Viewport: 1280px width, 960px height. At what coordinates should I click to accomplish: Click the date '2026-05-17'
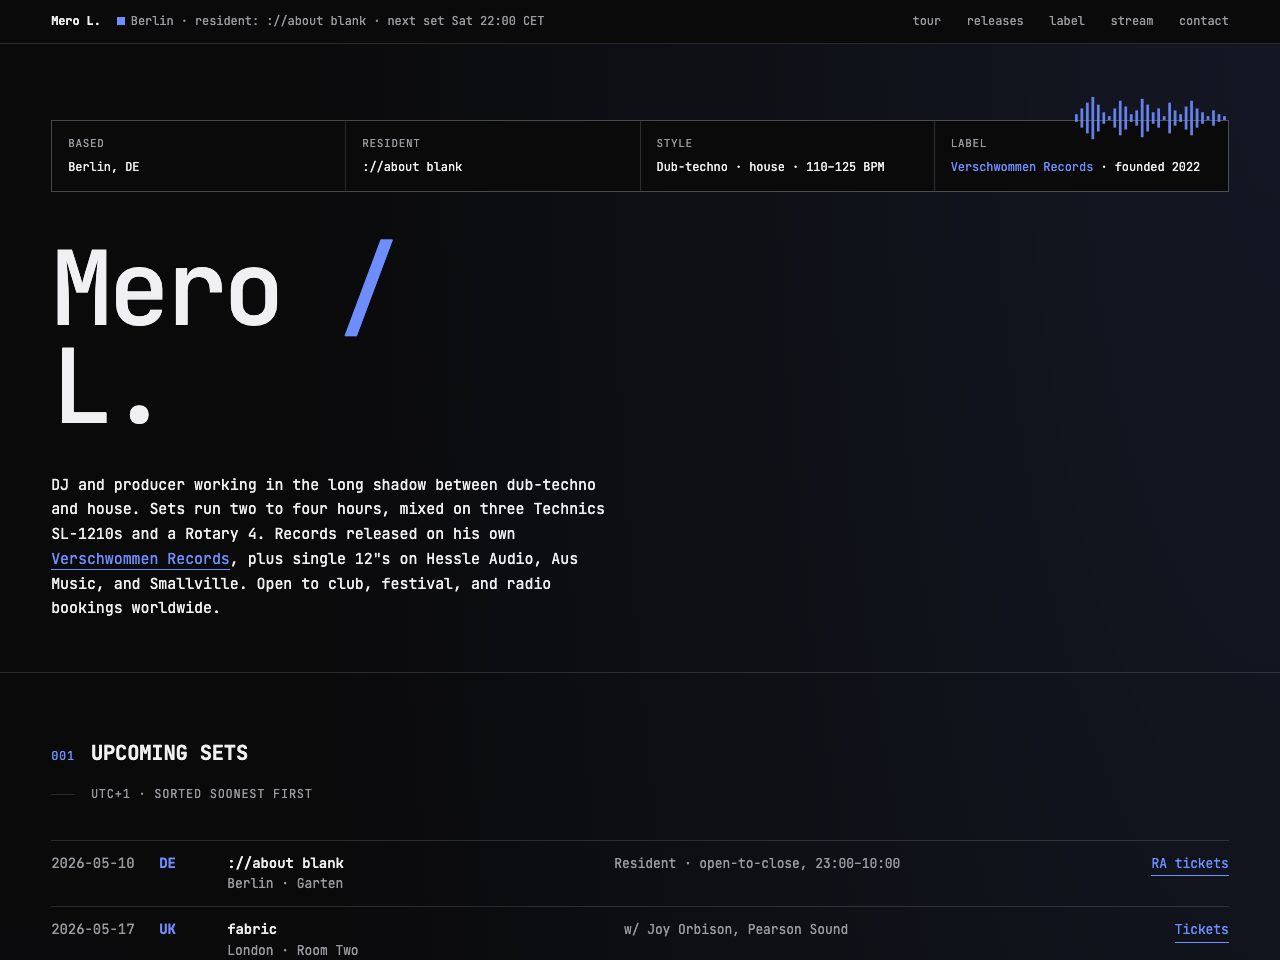pyautogui.click(x=93, y=929)
